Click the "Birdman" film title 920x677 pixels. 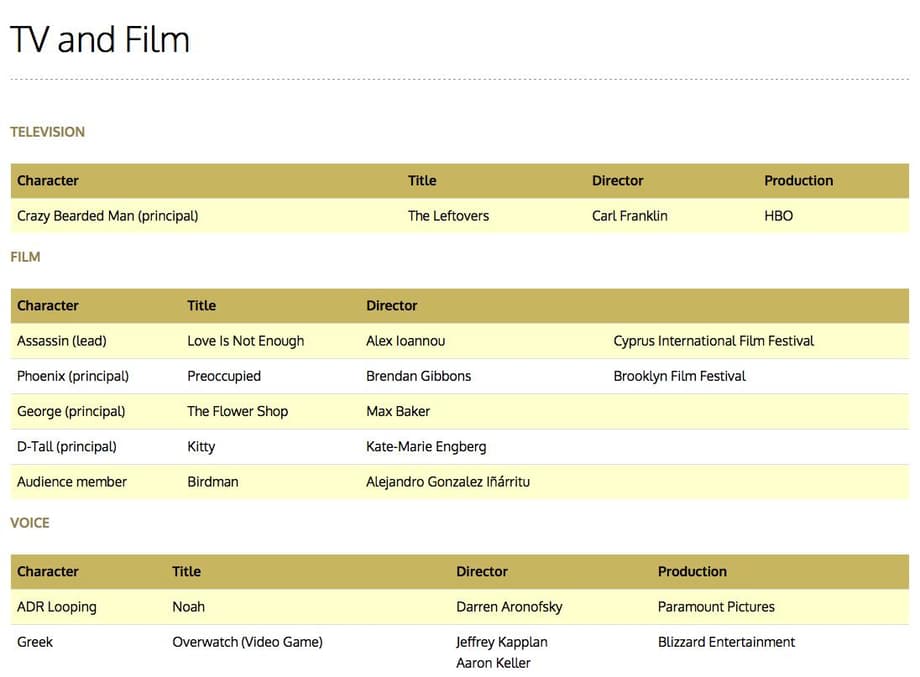[x=212, y=482]
